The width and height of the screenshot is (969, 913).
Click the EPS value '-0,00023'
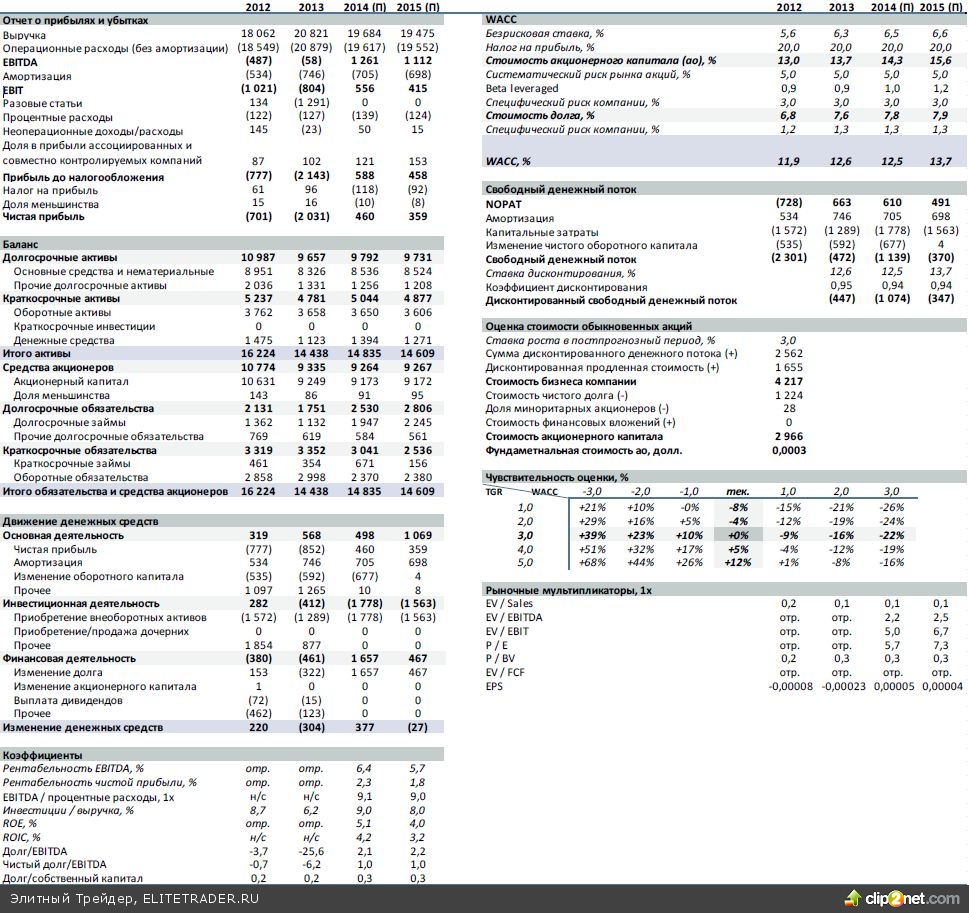pyautogui.click(x=844, y=686)
